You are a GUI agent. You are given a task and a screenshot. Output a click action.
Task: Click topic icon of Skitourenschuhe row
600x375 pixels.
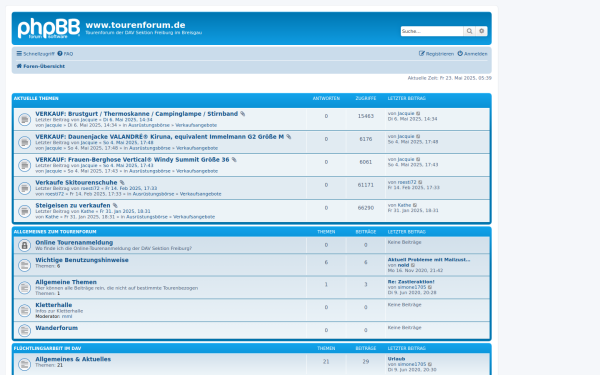[24, 188]
